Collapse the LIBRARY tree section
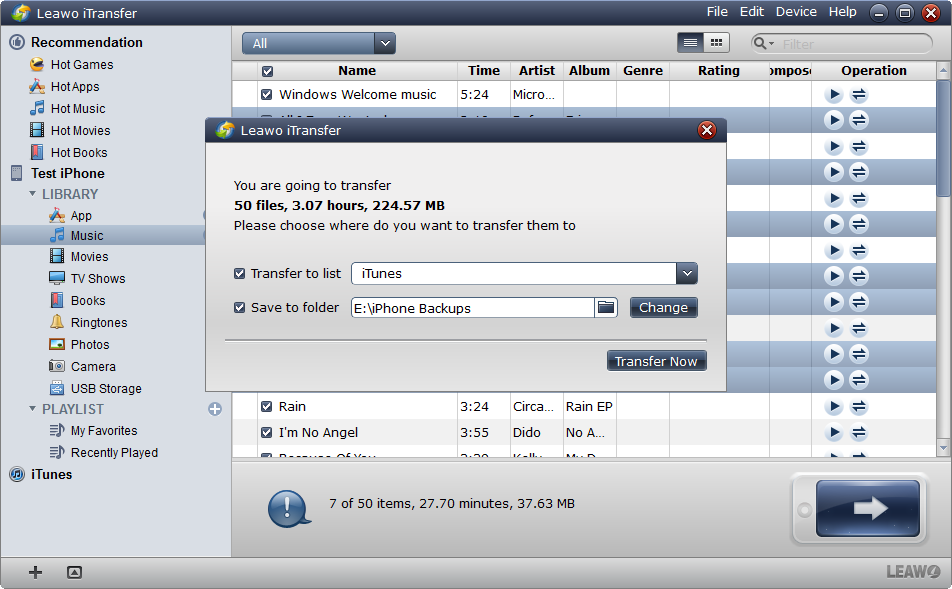This screenshot has height=589, width=952. [x=33, y=194]
